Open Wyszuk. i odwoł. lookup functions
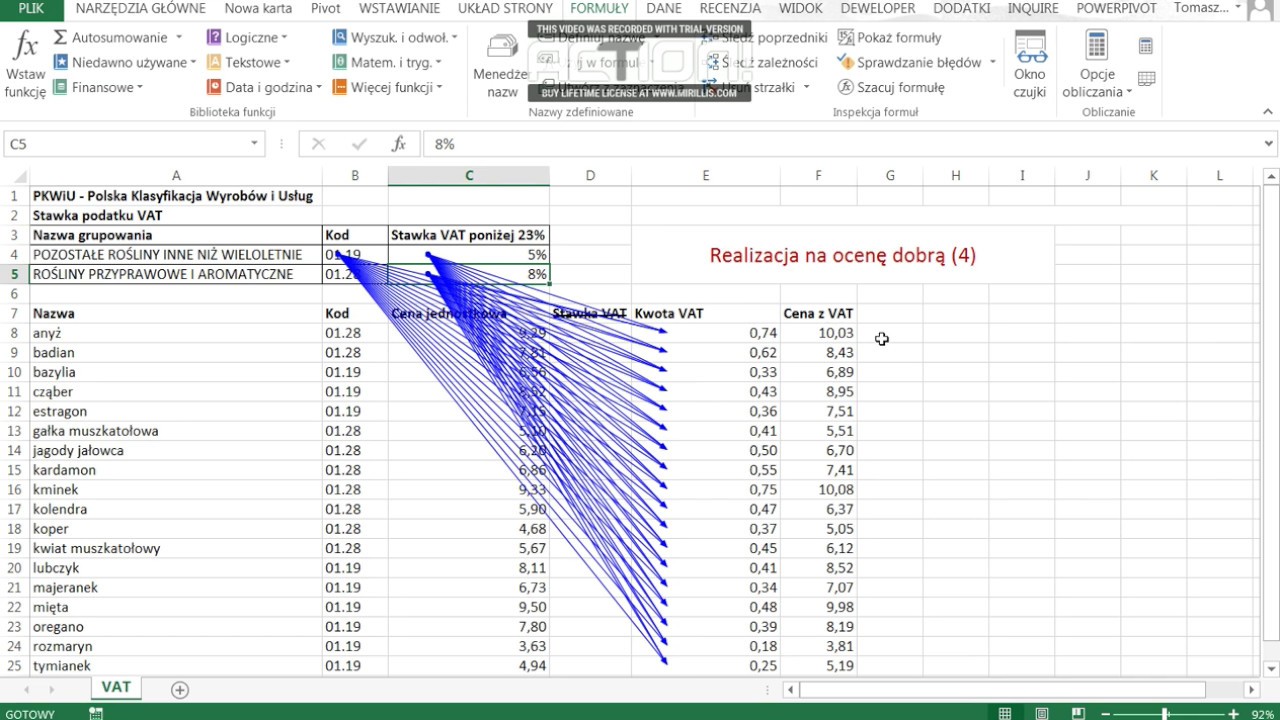The image size is (1280, 720). 394,37
